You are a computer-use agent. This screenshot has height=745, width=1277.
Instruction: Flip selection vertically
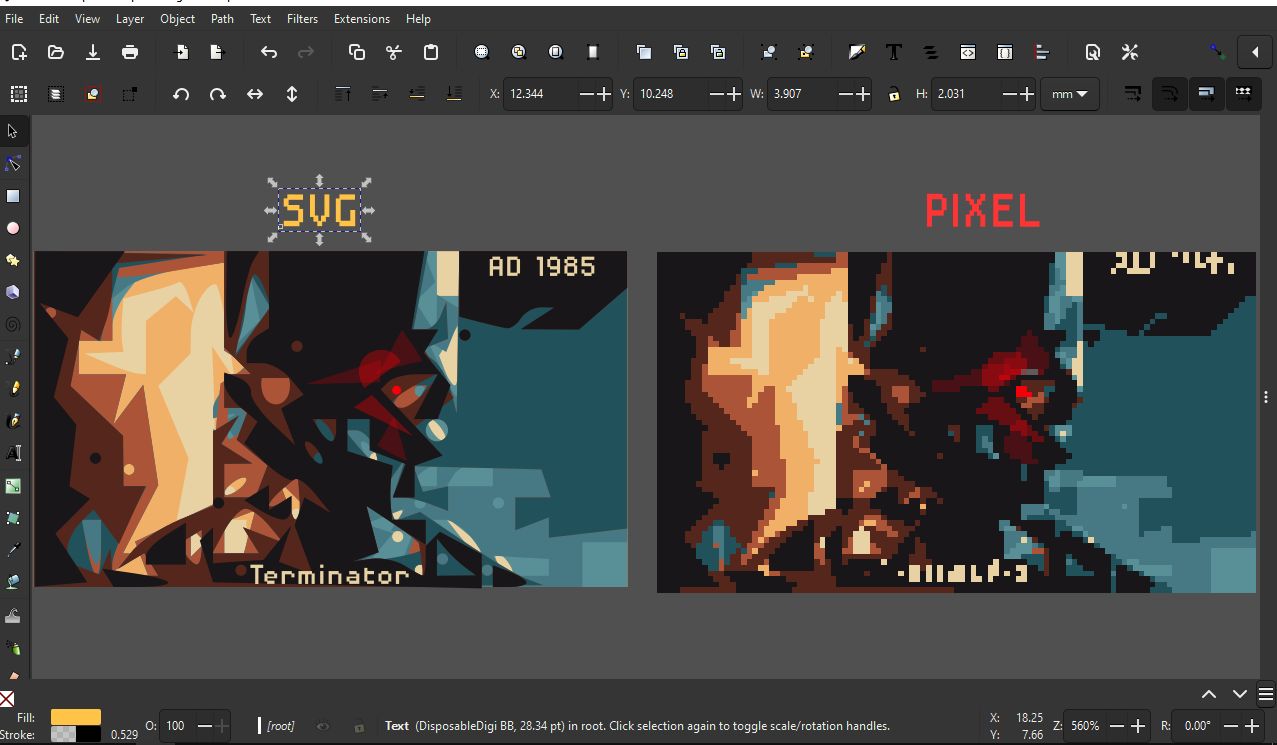pyautogui.click(x=292, y=94)
